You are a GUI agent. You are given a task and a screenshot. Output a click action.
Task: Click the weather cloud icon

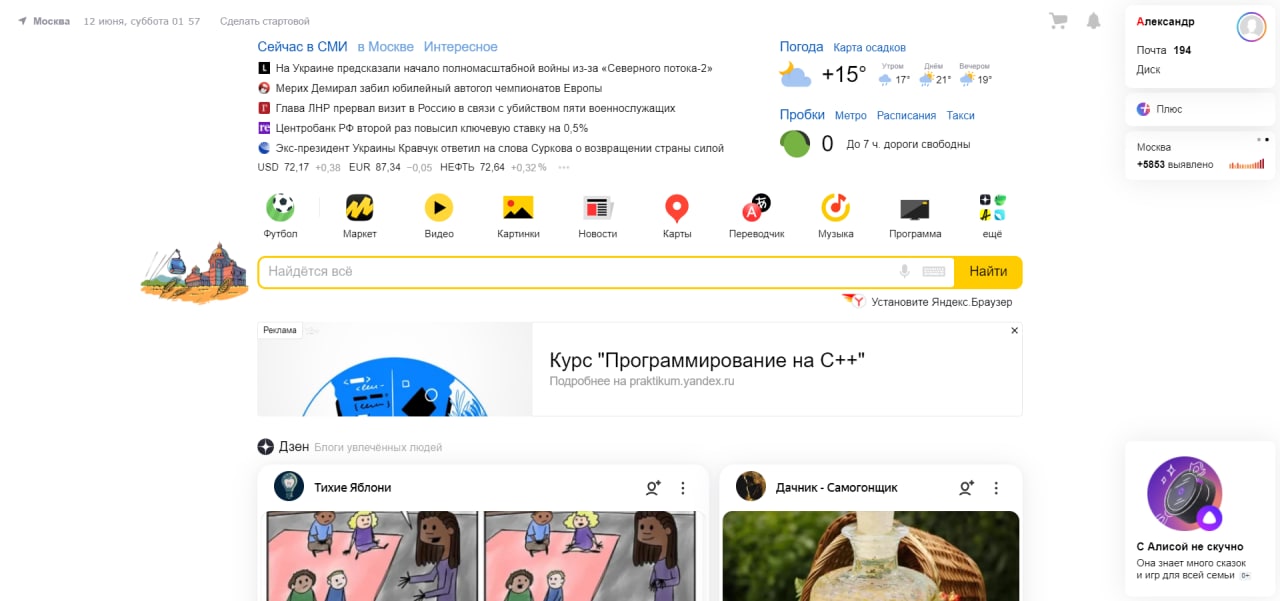click(795, 74)
